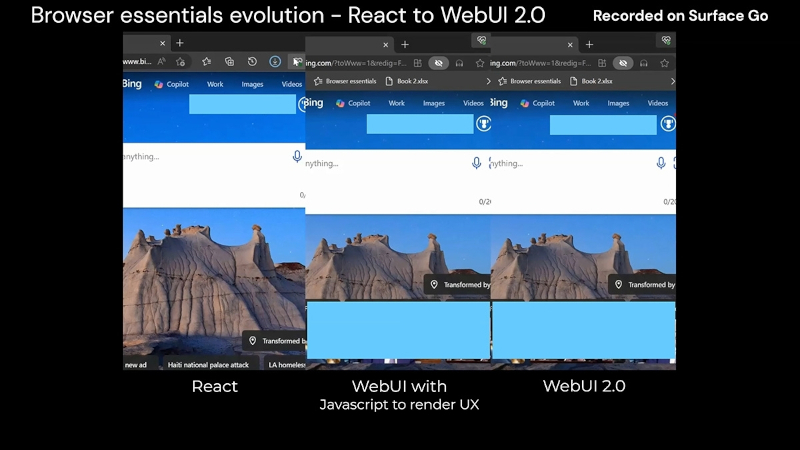800x450 pixels.
Task: Open the 'new ad' news item in React window
Action: pos(136,365)
